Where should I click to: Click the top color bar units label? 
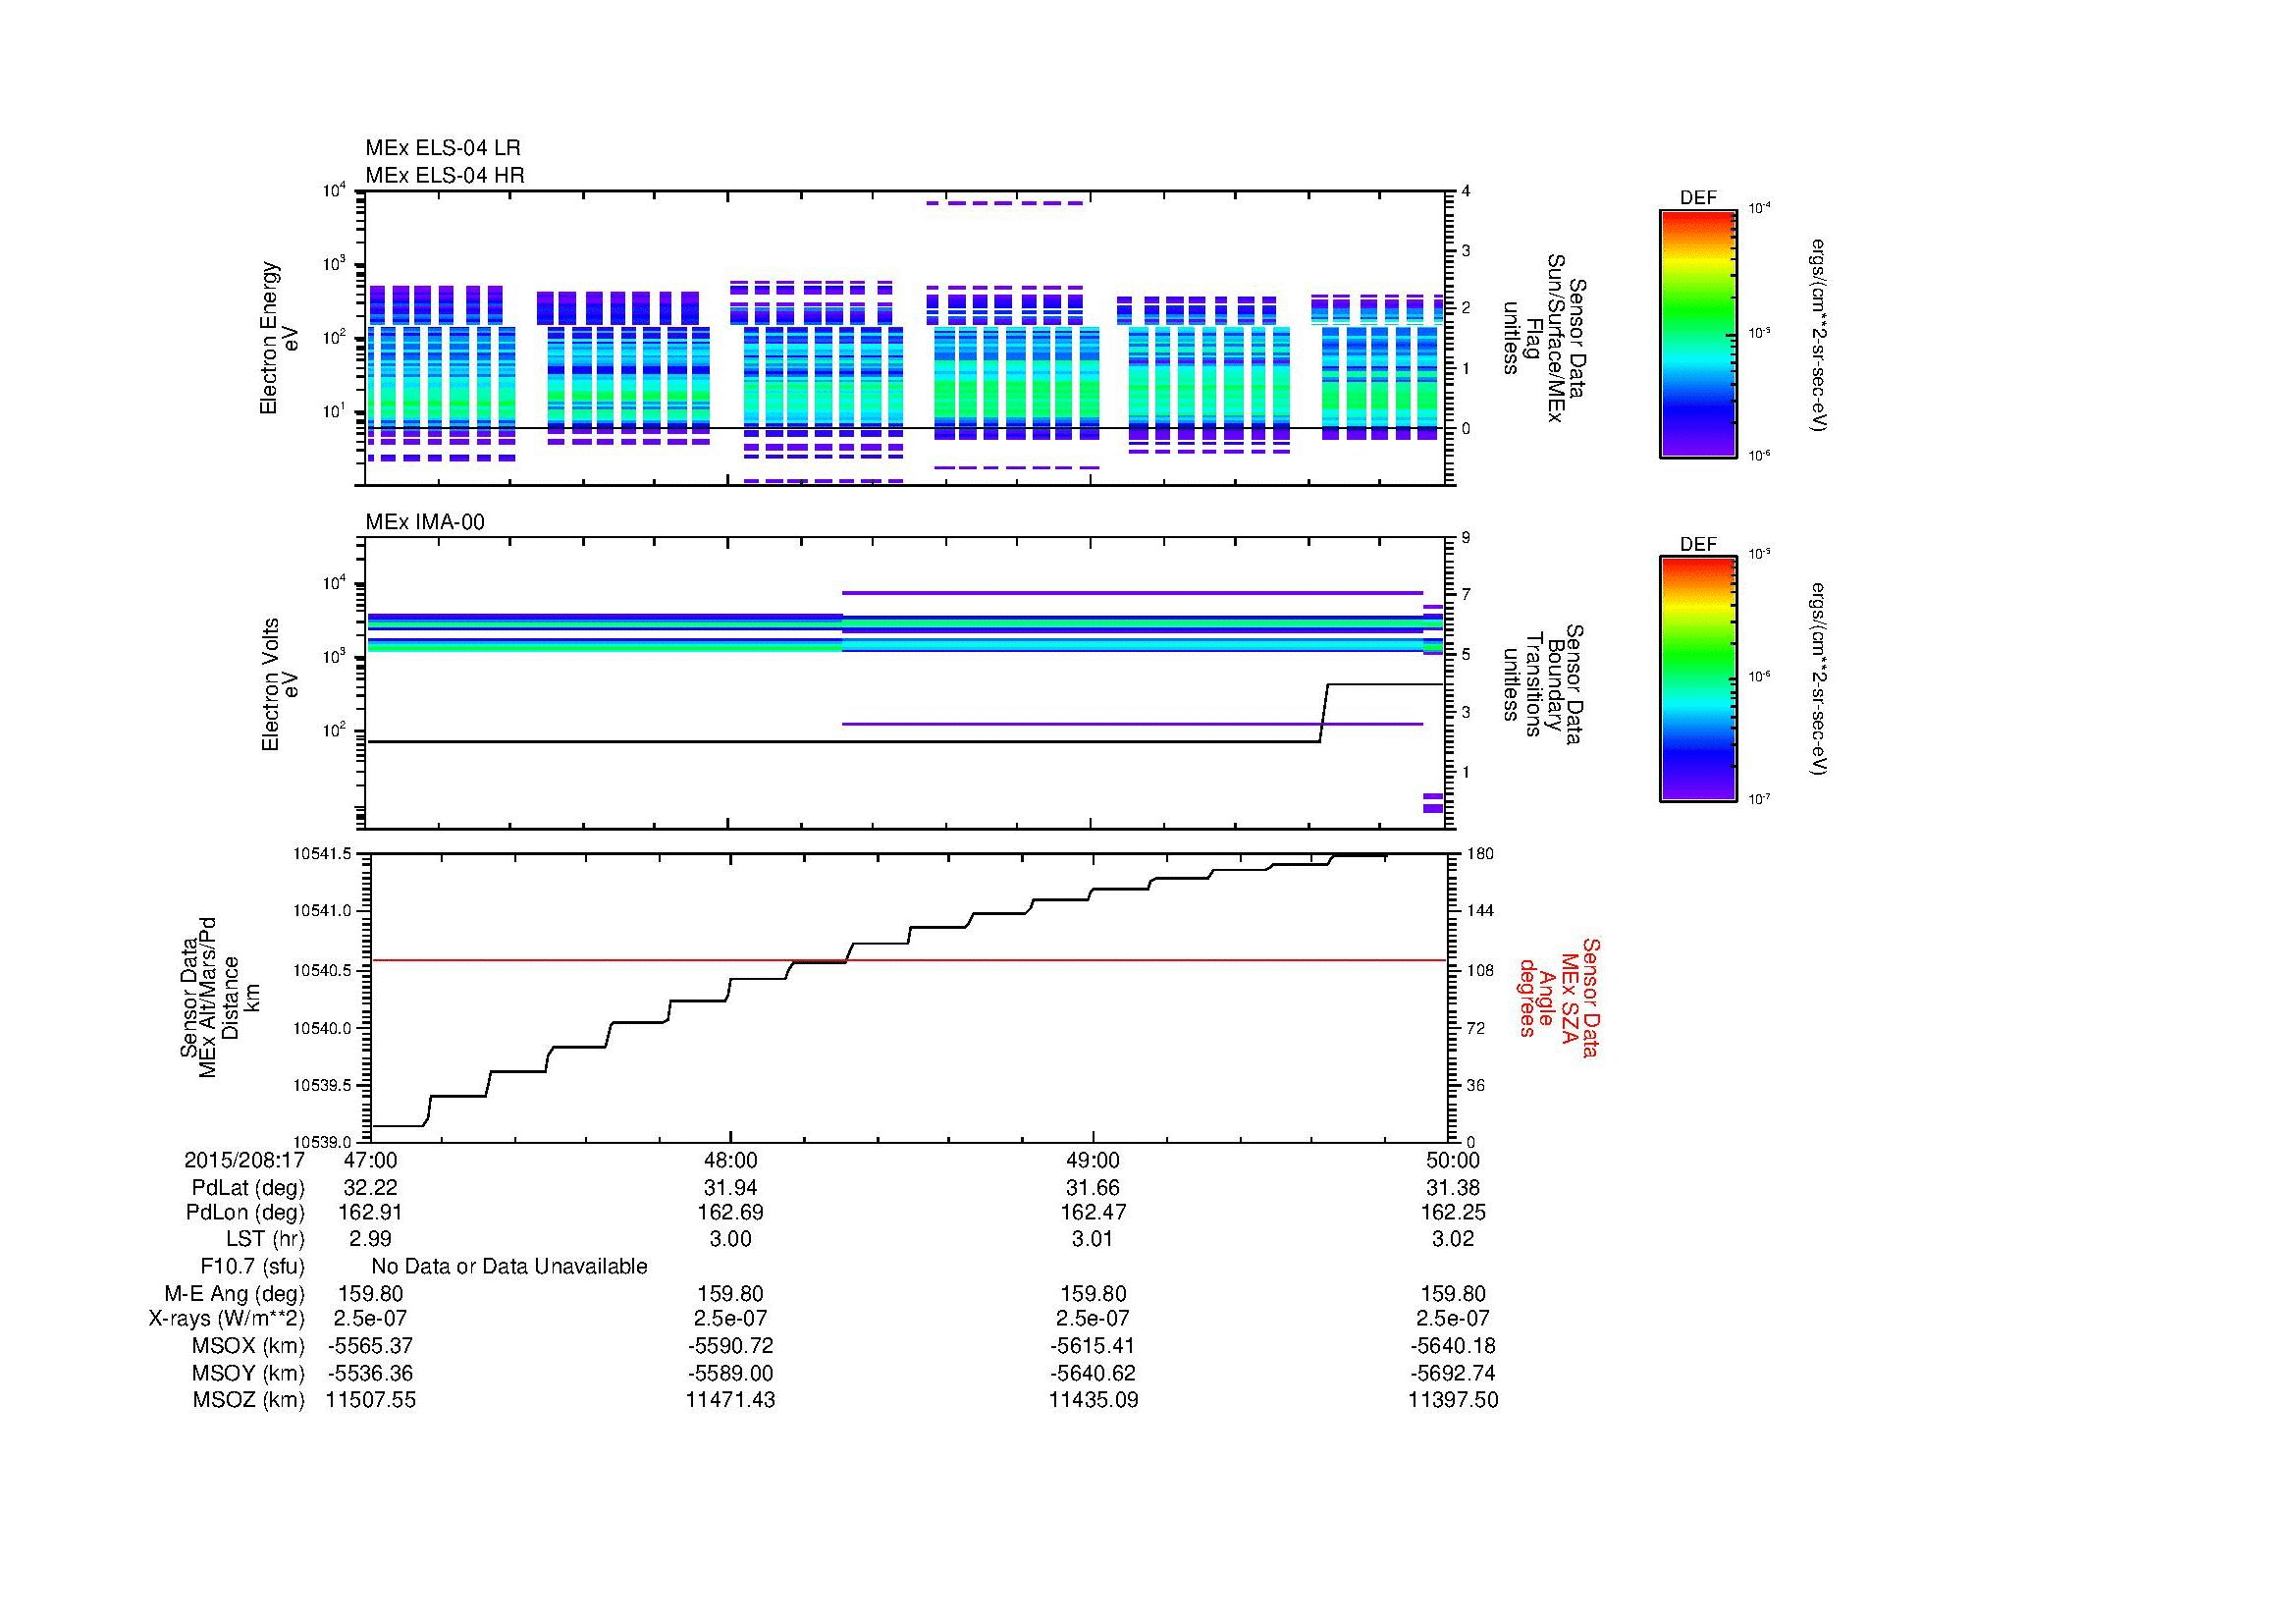1819,335
